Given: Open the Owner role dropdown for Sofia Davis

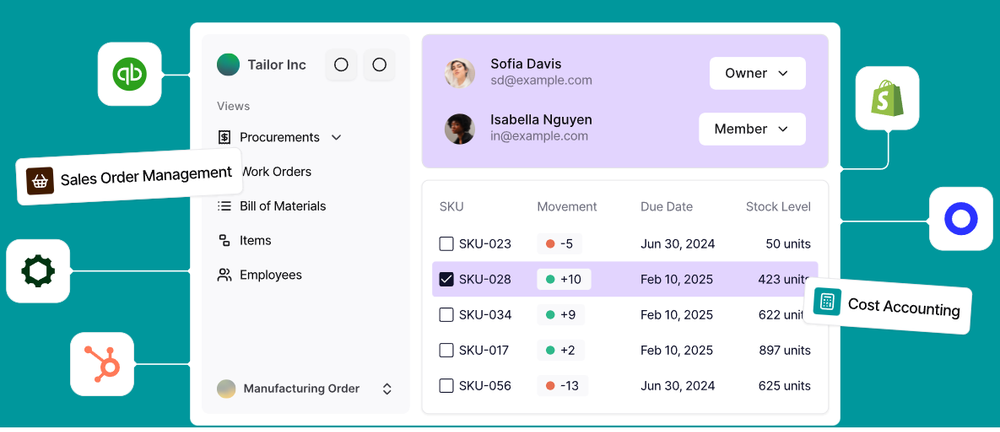Looking at the screenshot, I should 758,73.
